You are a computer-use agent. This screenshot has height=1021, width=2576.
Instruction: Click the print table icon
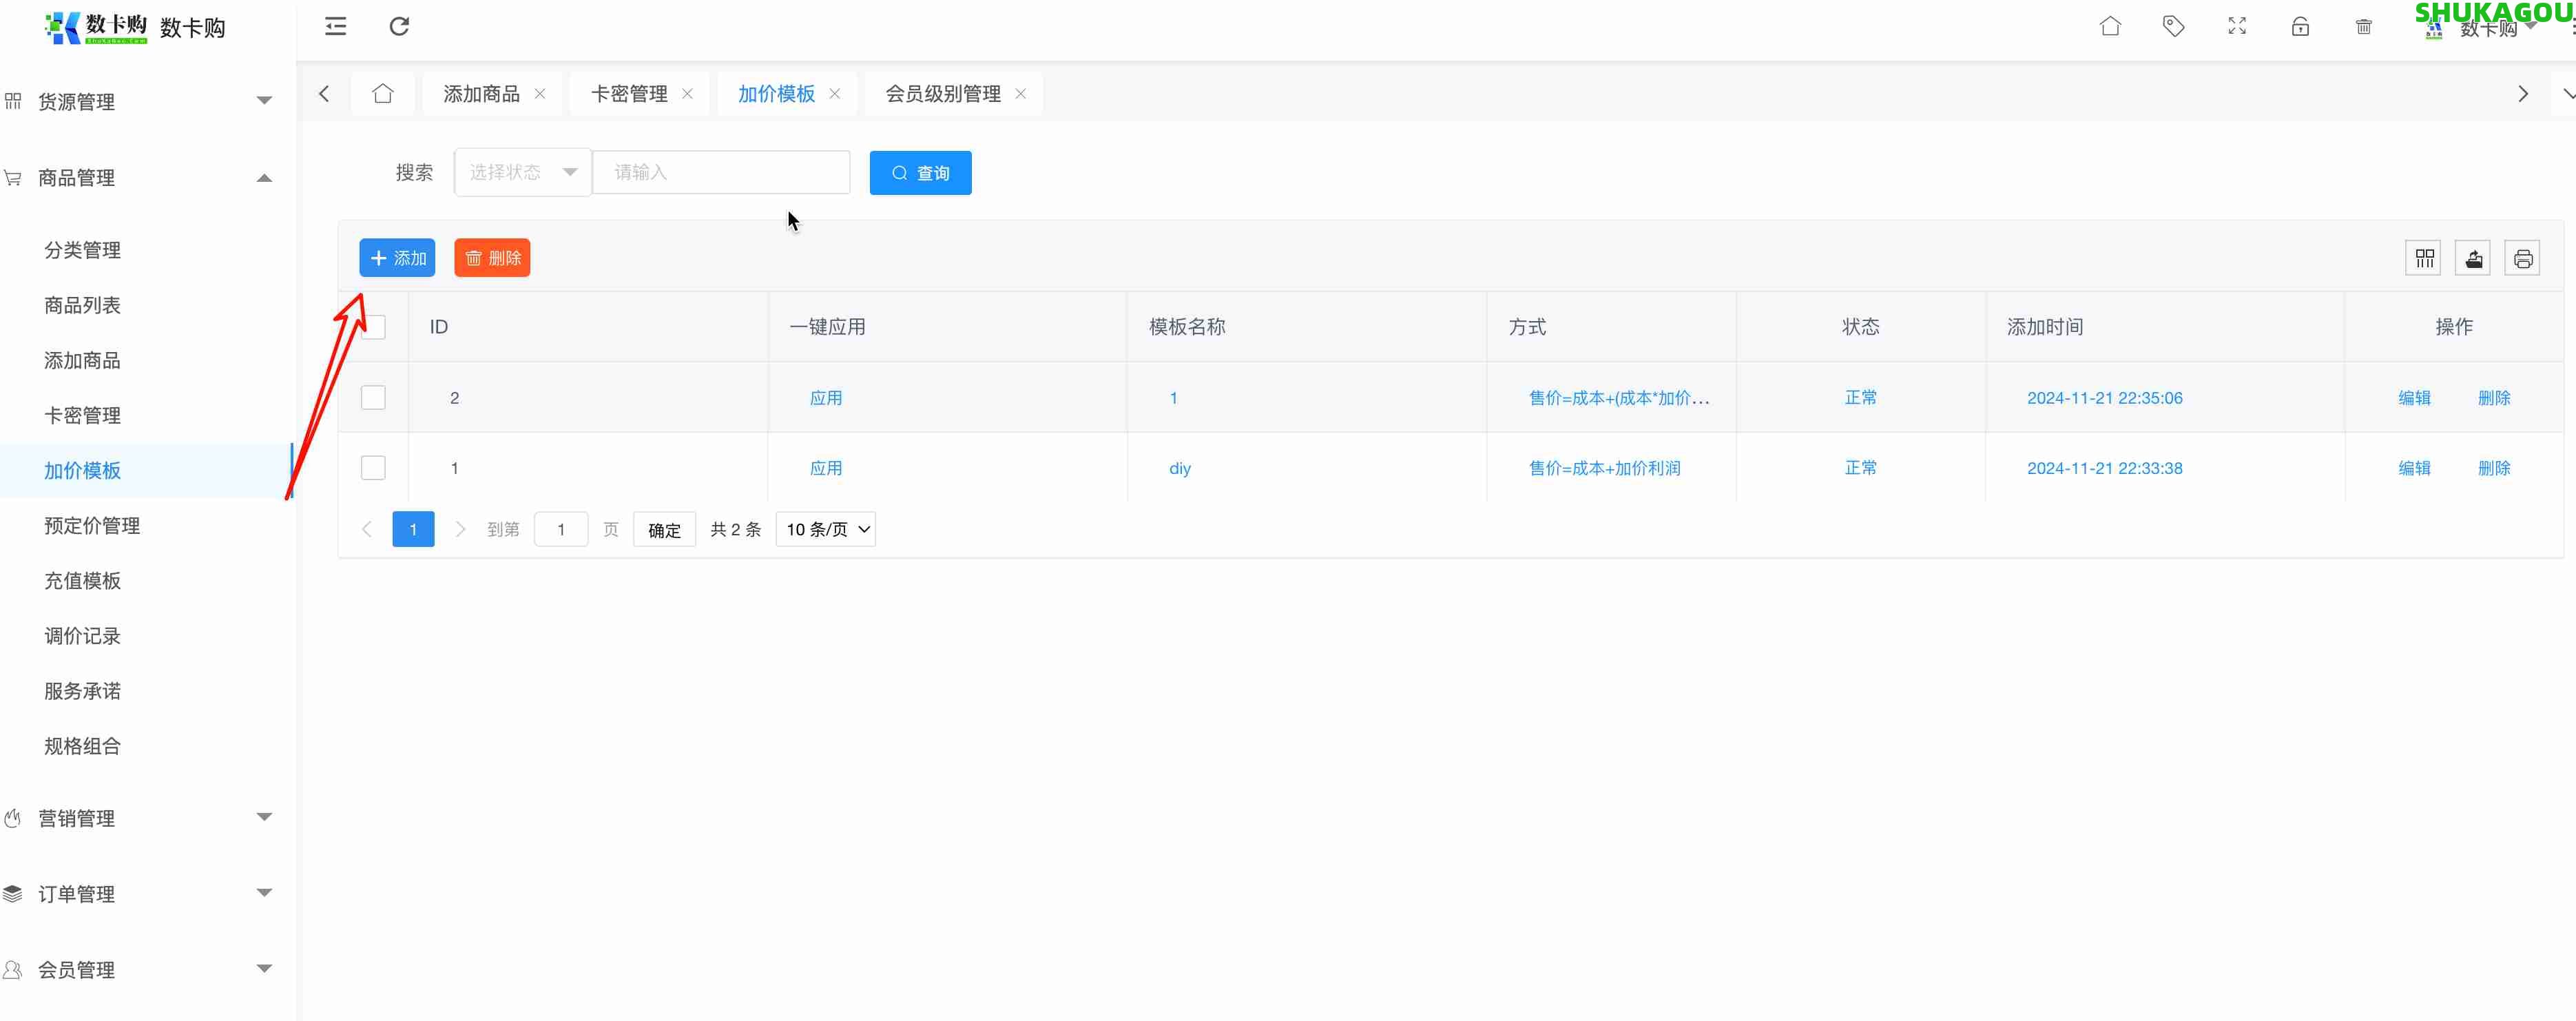[2522, 259]
